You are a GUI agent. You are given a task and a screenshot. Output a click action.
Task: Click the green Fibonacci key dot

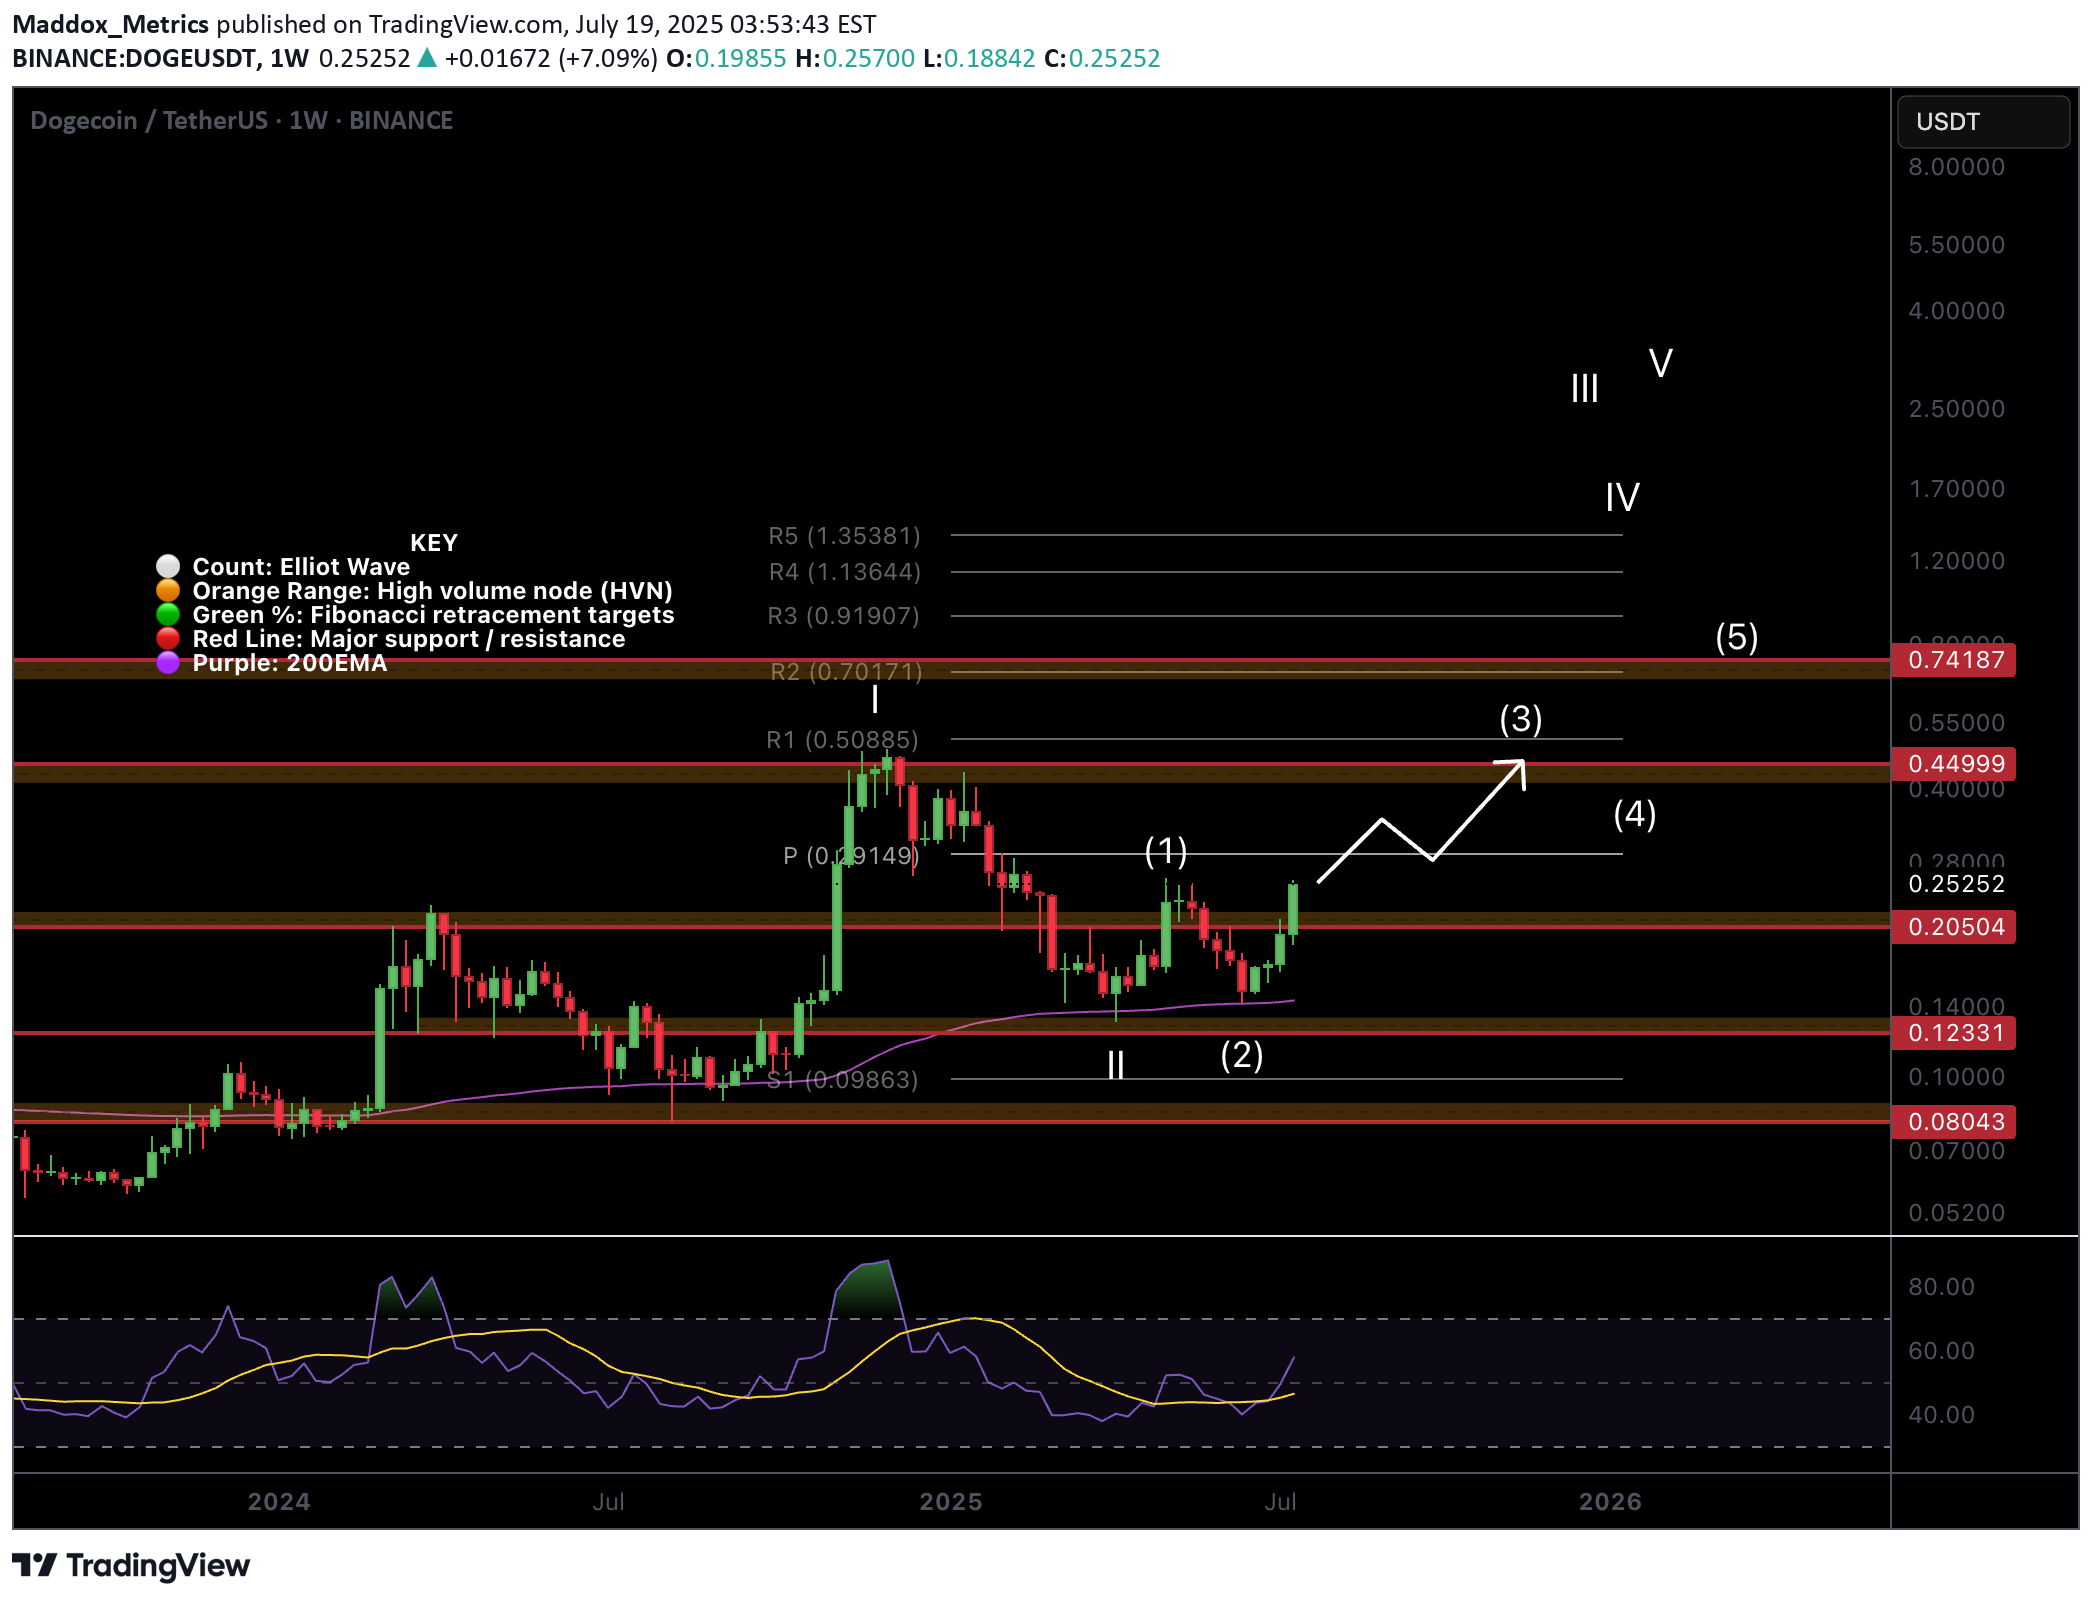point(168,614)
